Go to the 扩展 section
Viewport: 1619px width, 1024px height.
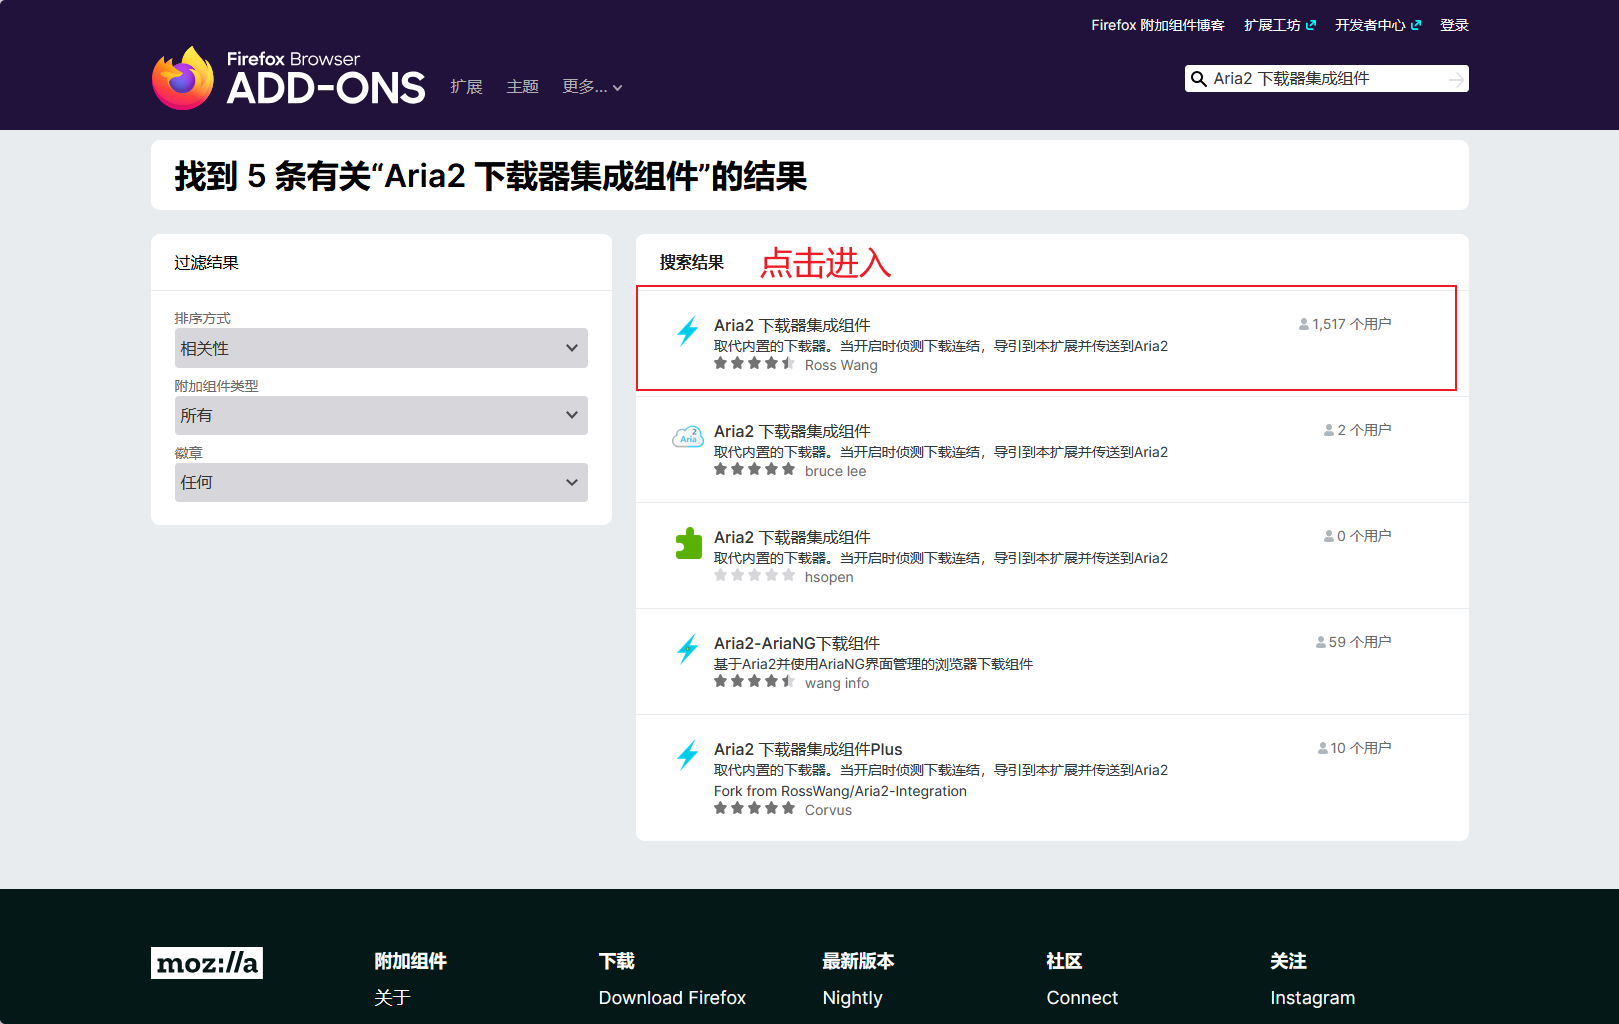click(466, 87)
